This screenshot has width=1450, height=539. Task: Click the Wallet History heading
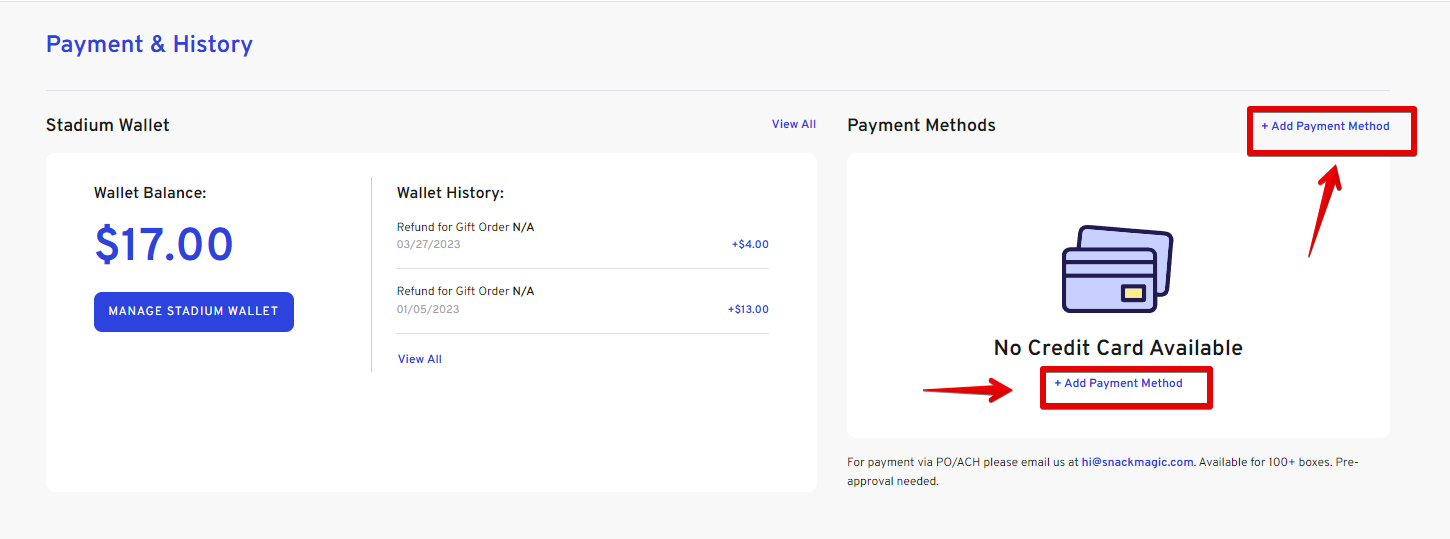[450, 192]
